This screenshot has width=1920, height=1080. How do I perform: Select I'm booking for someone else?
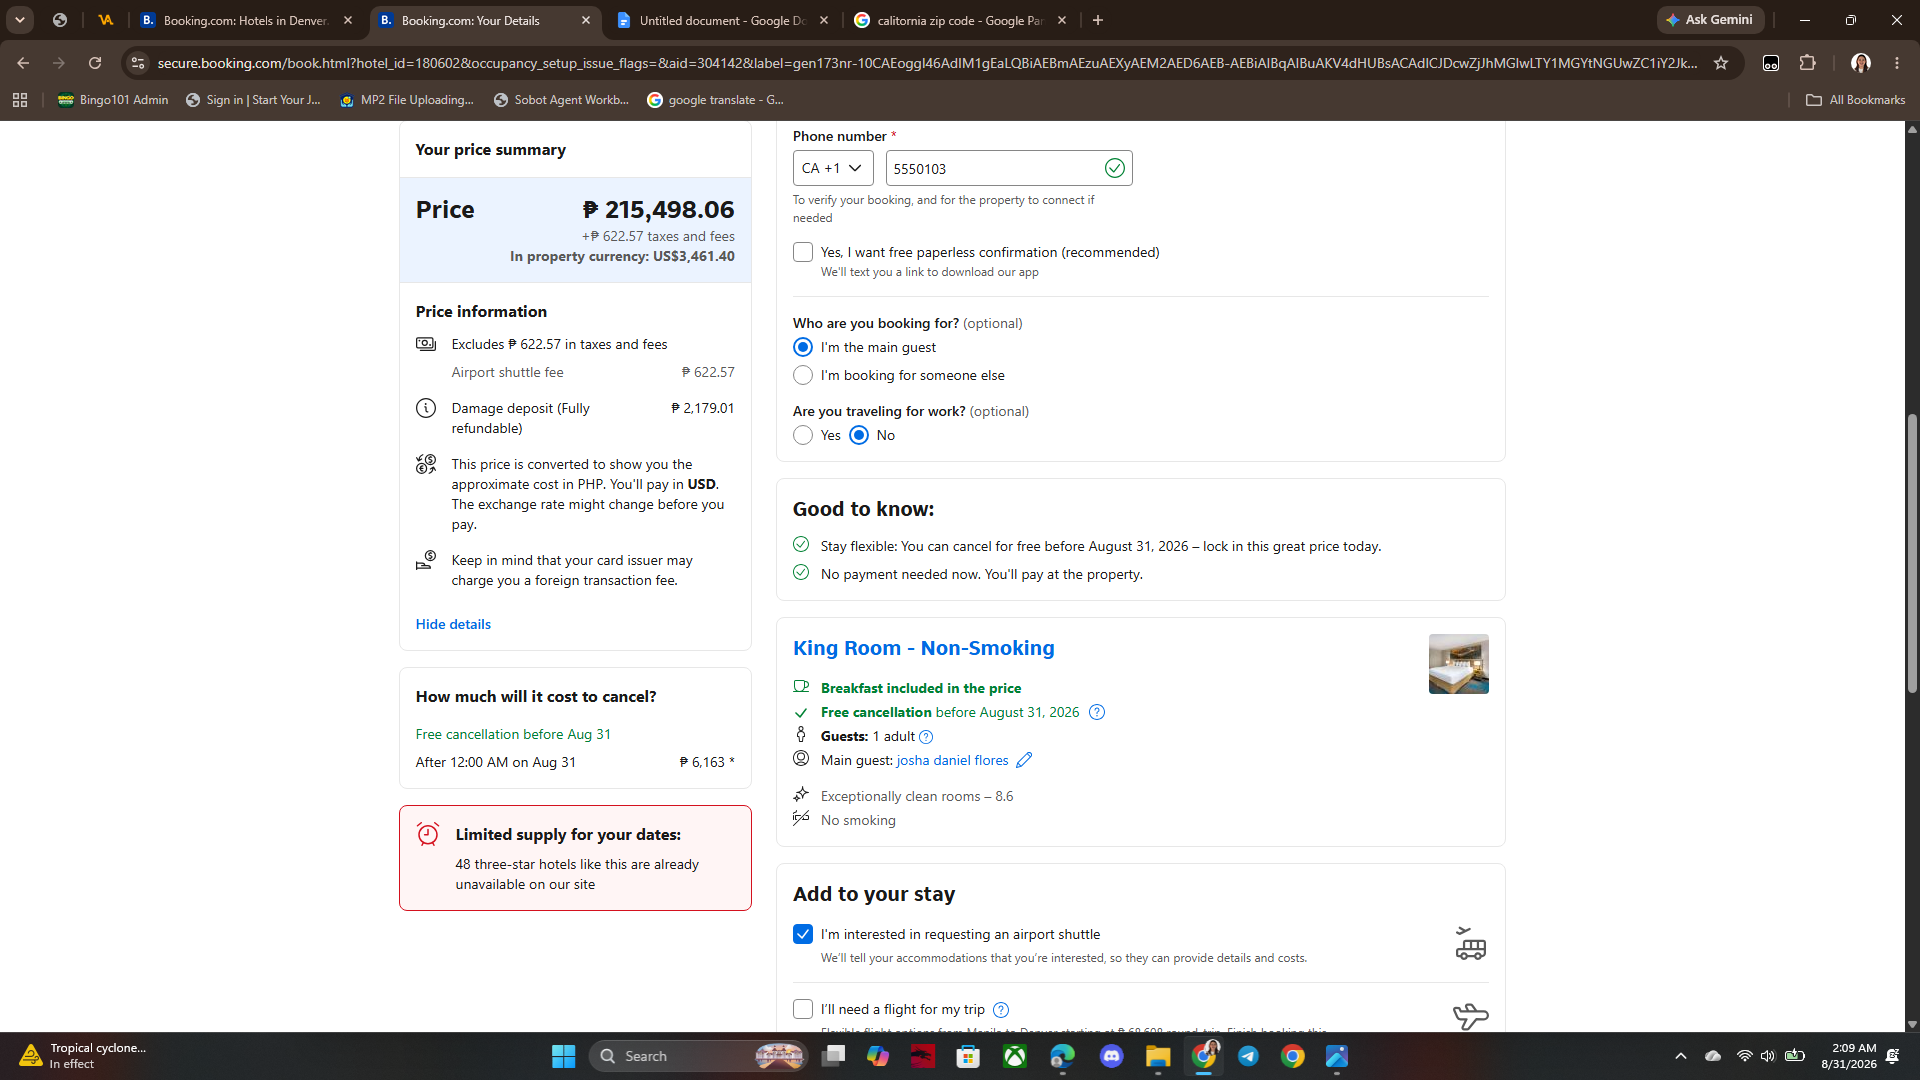click(x=803, y=375)
